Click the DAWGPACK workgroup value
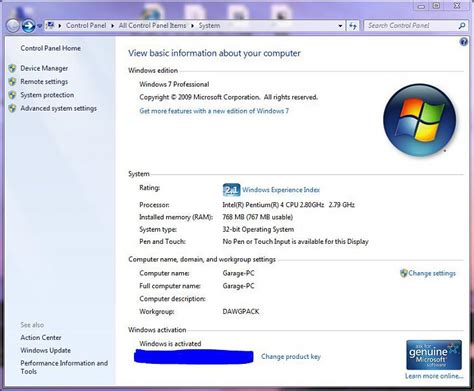 [241, 312]
